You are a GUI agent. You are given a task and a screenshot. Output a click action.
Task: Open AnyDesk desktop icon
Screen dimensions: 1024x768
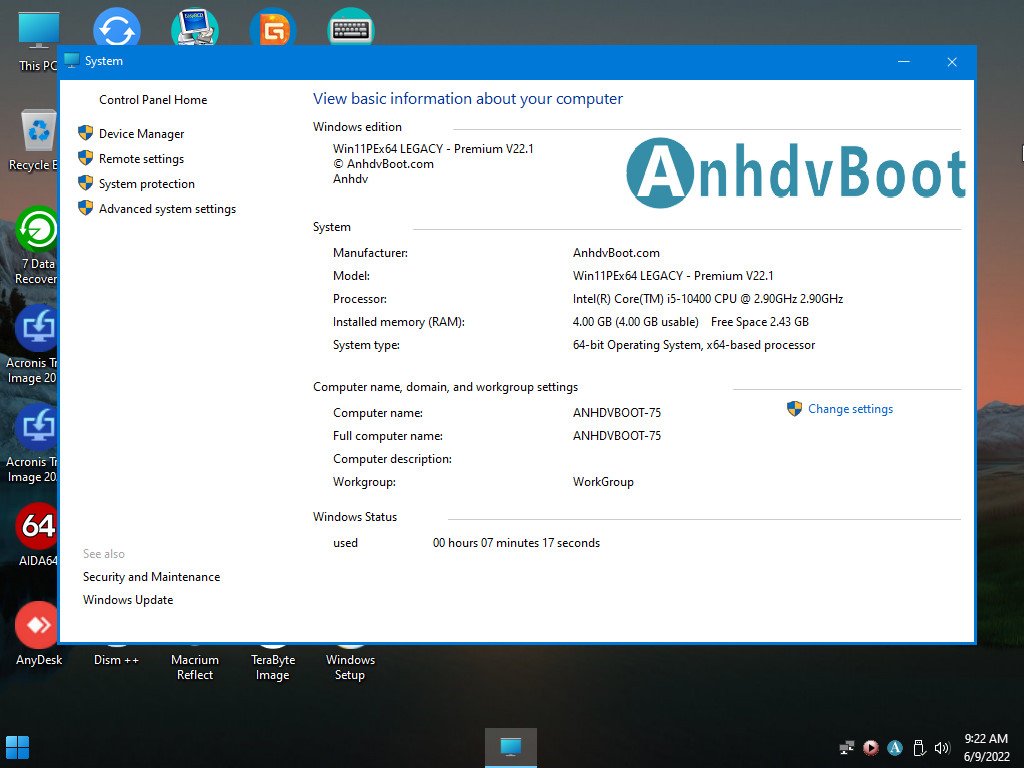[39, 633]
